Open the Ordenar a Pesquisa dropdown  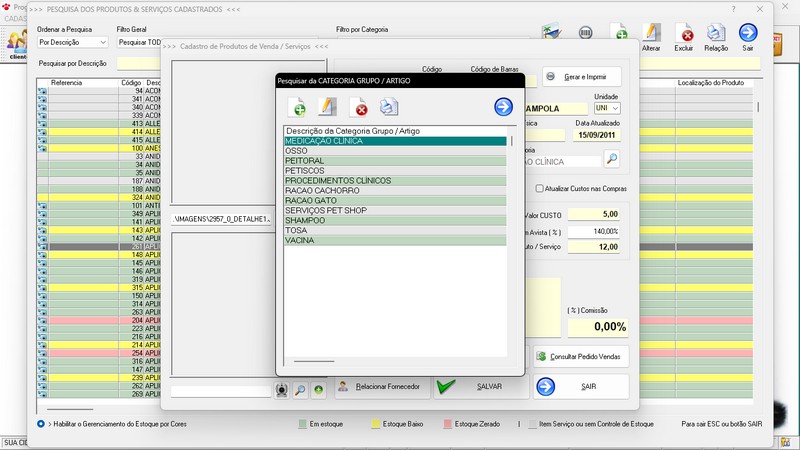(73, 43)
